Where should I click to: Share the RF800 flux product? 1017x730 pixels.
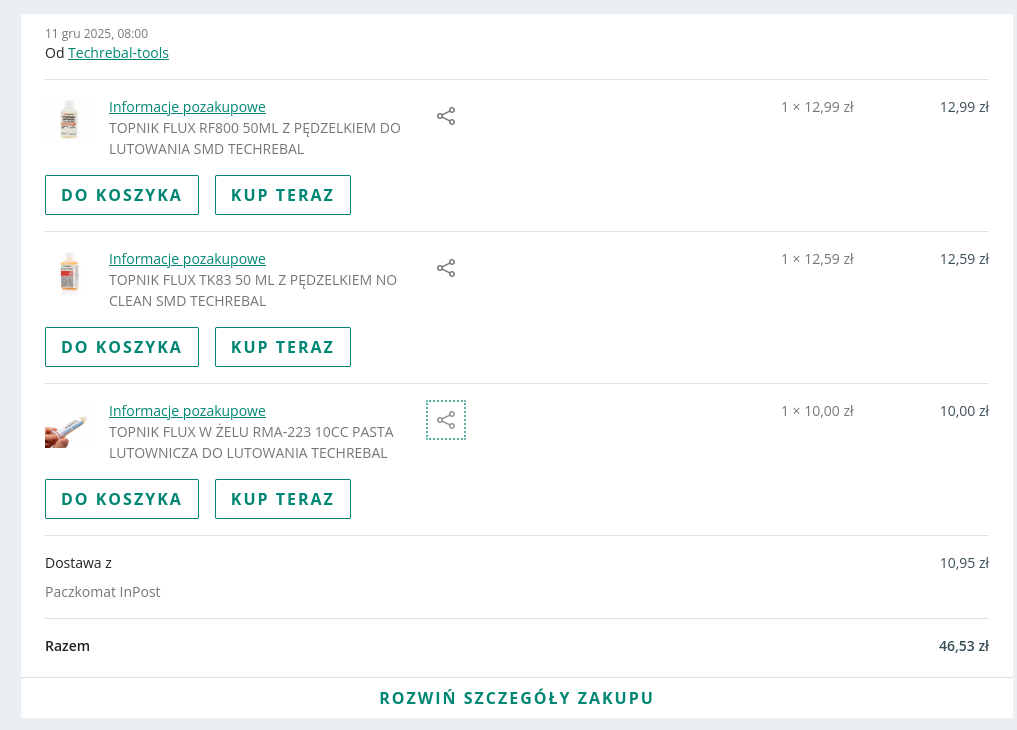point(446,116)
